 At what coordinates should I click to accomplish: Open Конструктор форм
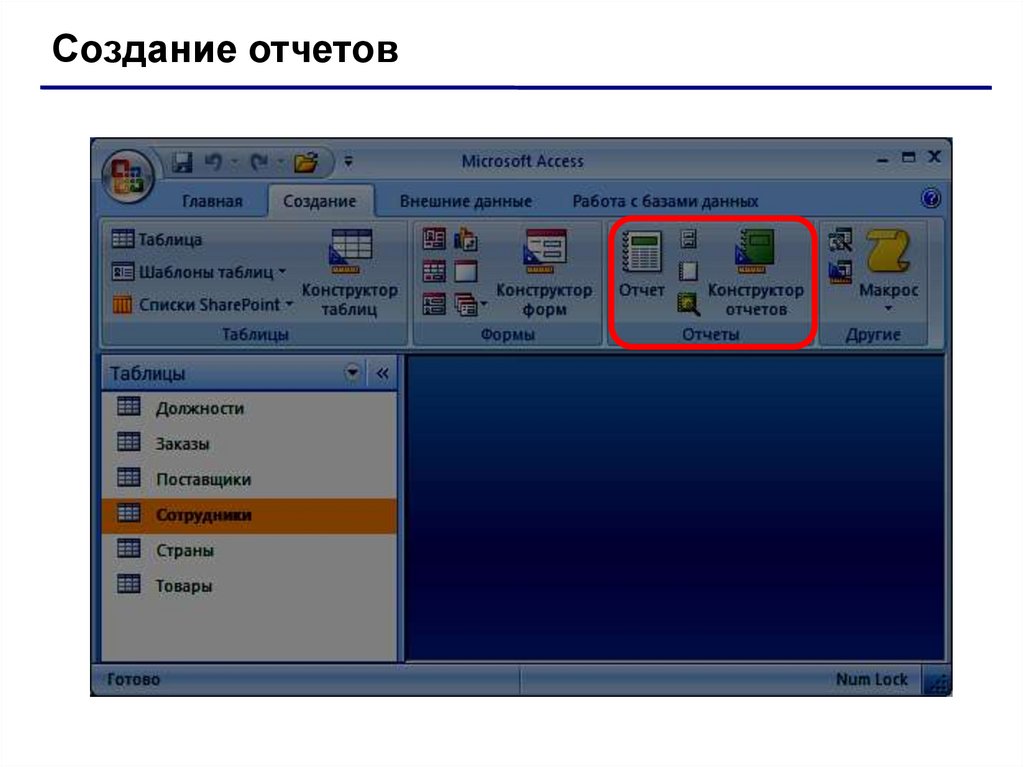(x=544, y=273)
